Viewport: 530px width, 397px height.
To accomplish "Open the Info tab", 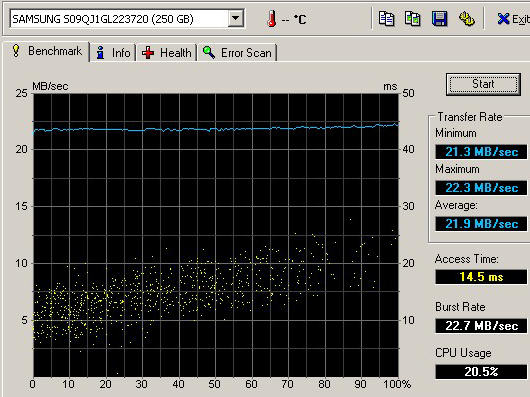I will [x=113, y=53].
